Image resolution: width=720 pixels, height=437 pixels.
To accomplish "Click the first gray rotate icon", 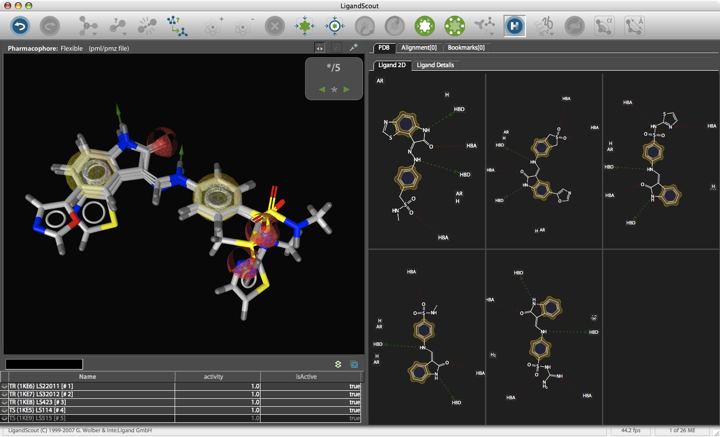I will click(365, 26).
